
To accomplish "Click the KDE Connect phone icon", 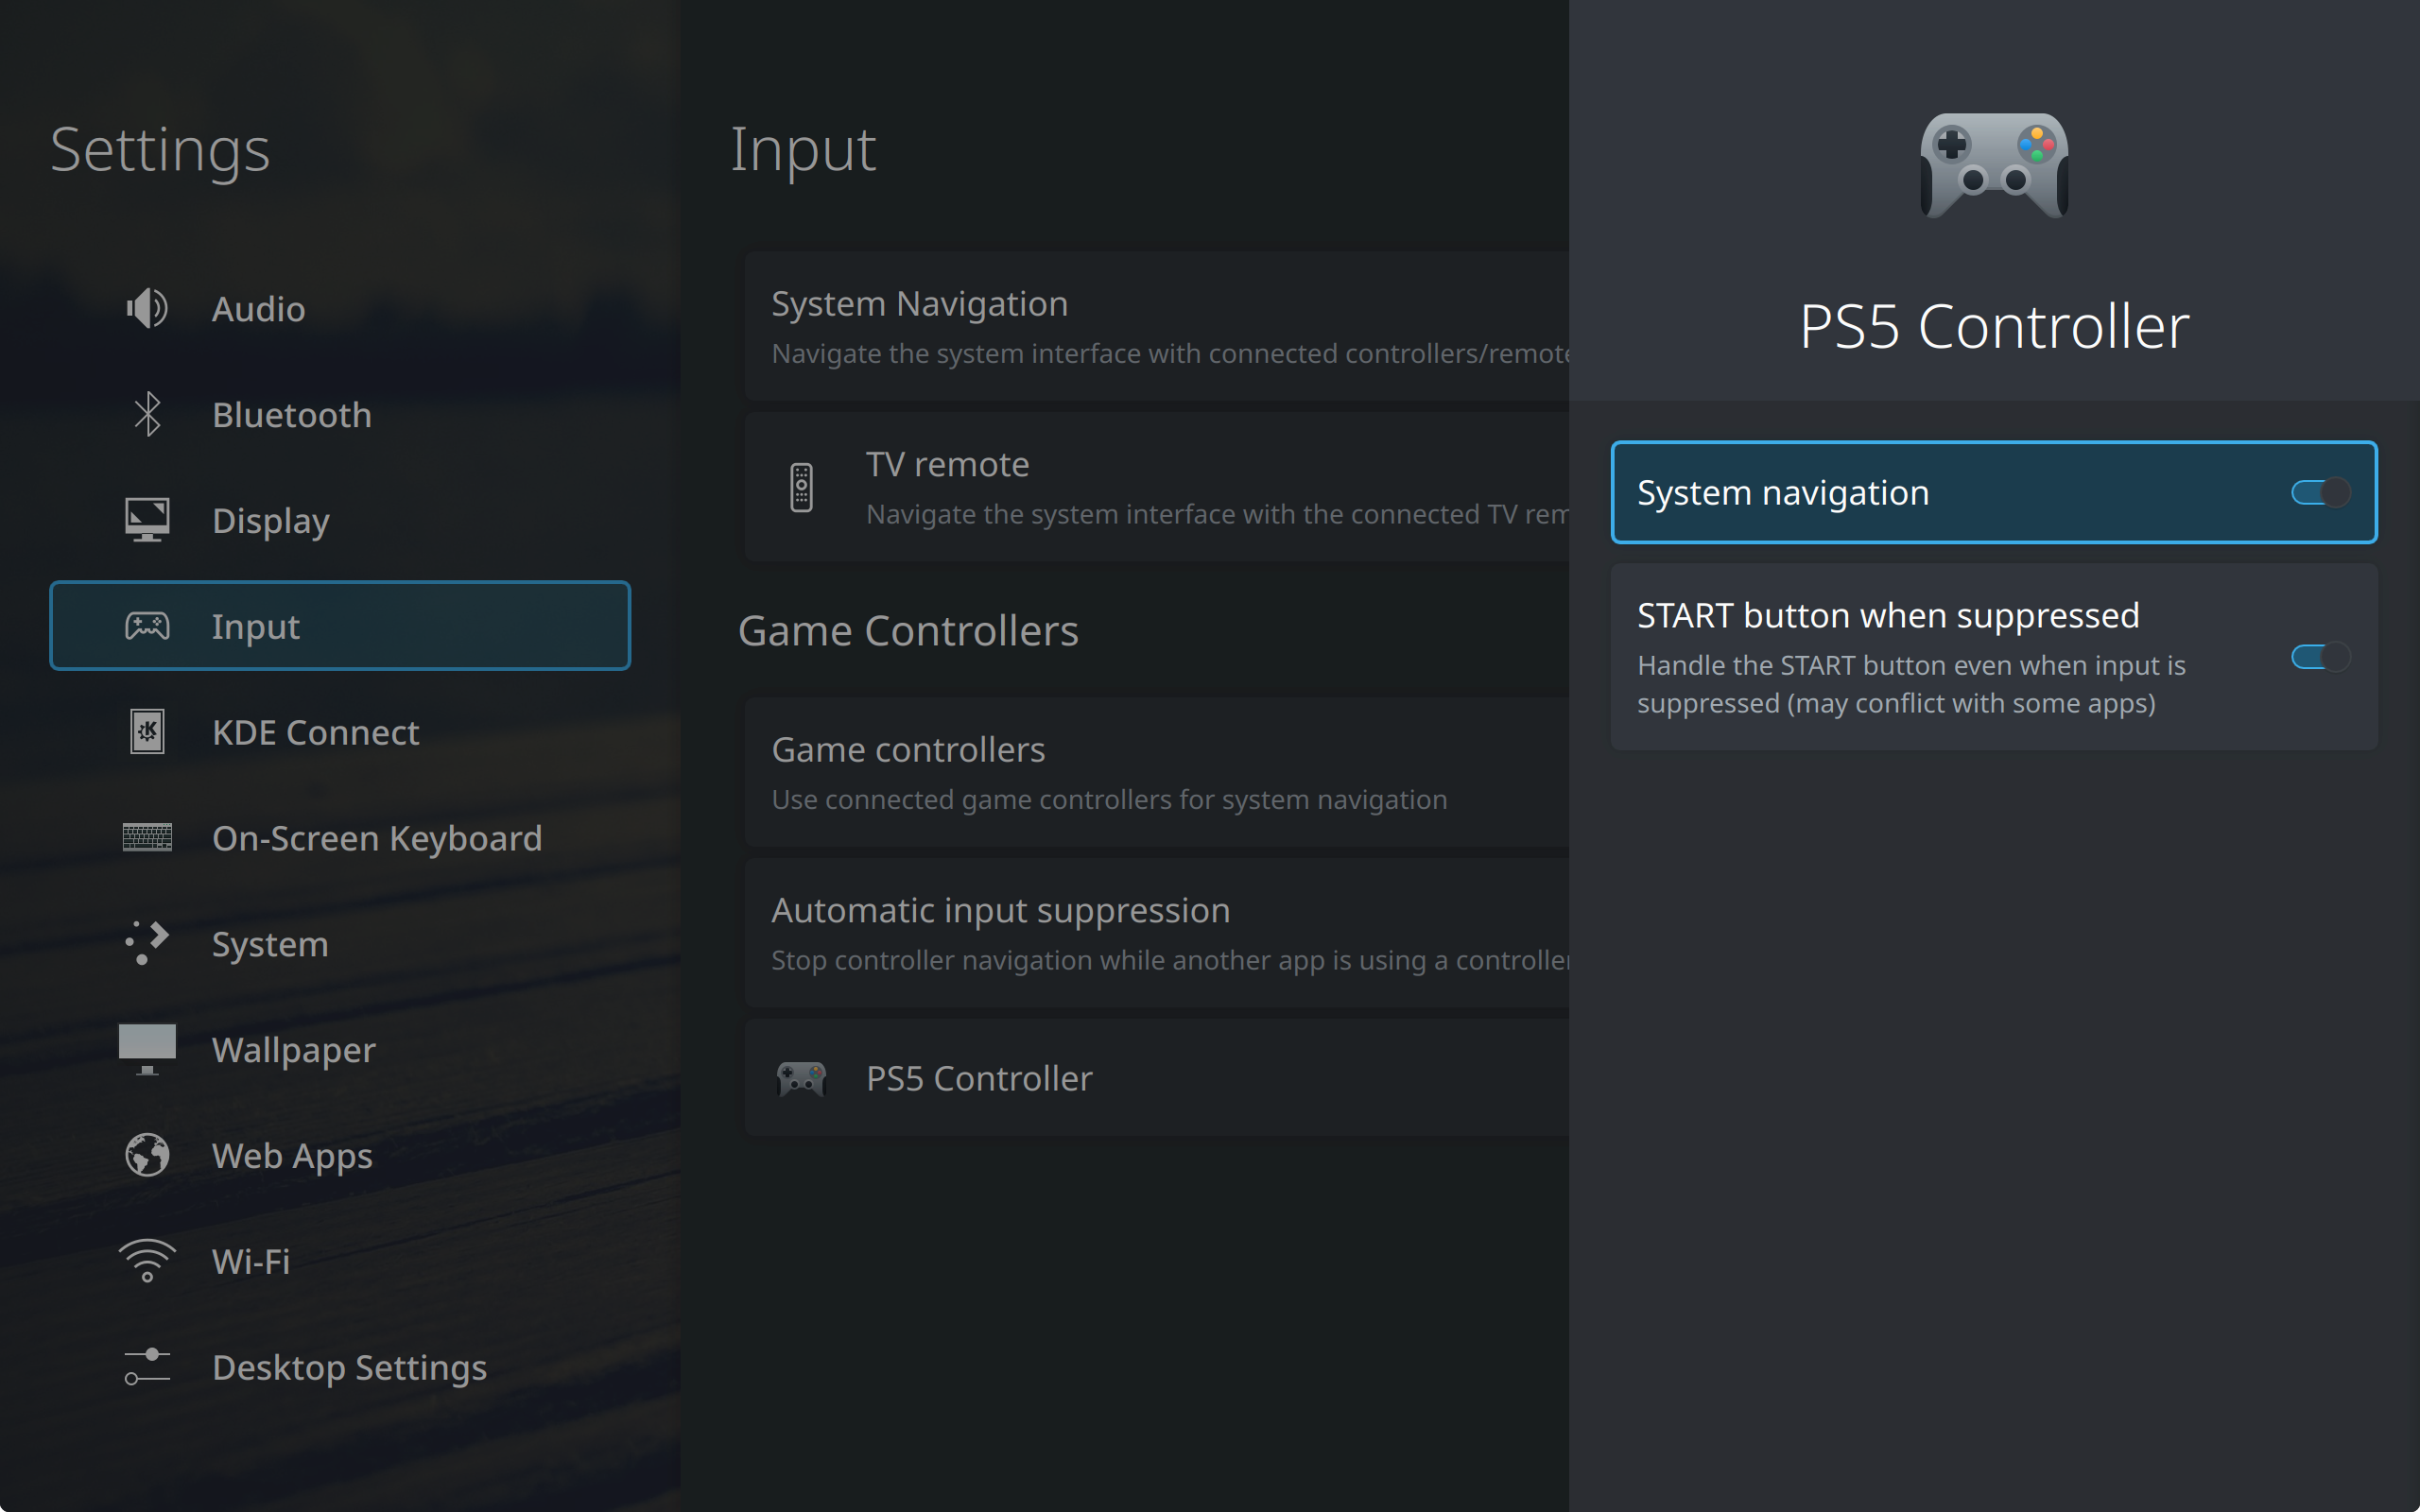I will tap(147, 732).
